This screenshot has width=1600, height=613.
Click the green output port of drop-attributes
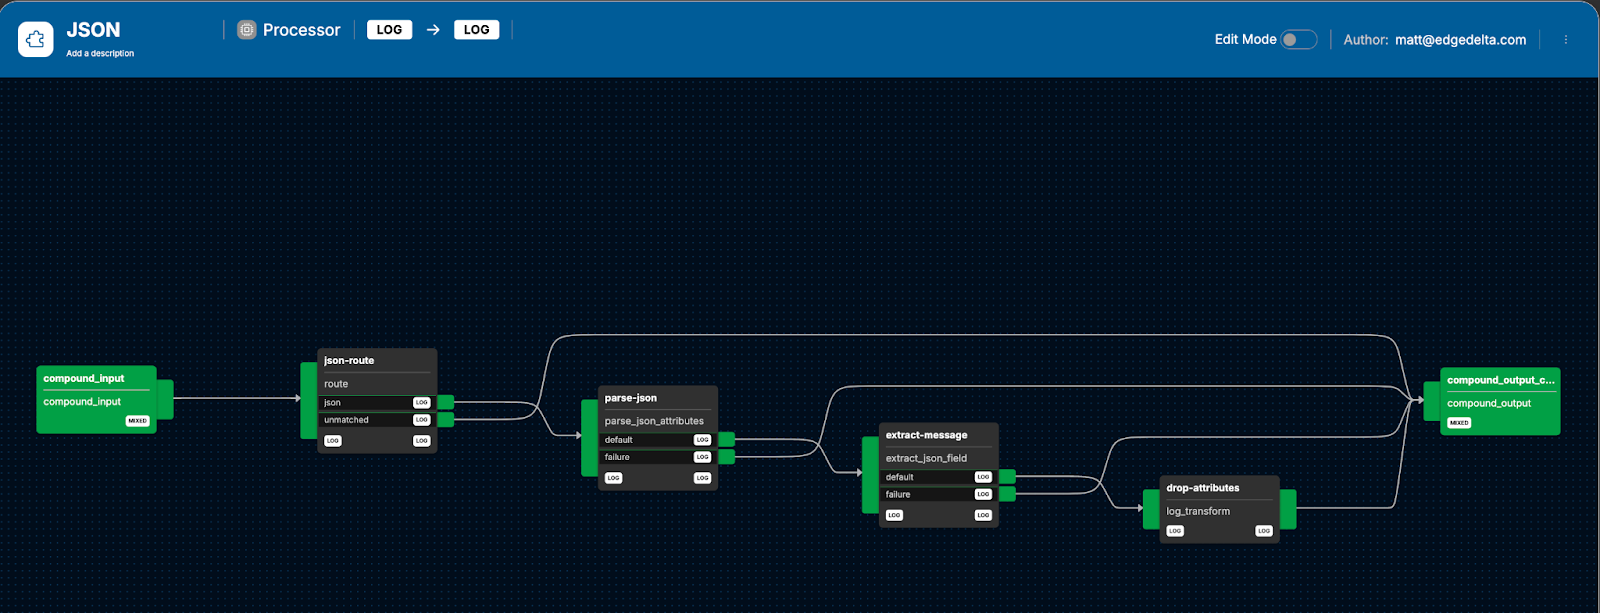1288,509
